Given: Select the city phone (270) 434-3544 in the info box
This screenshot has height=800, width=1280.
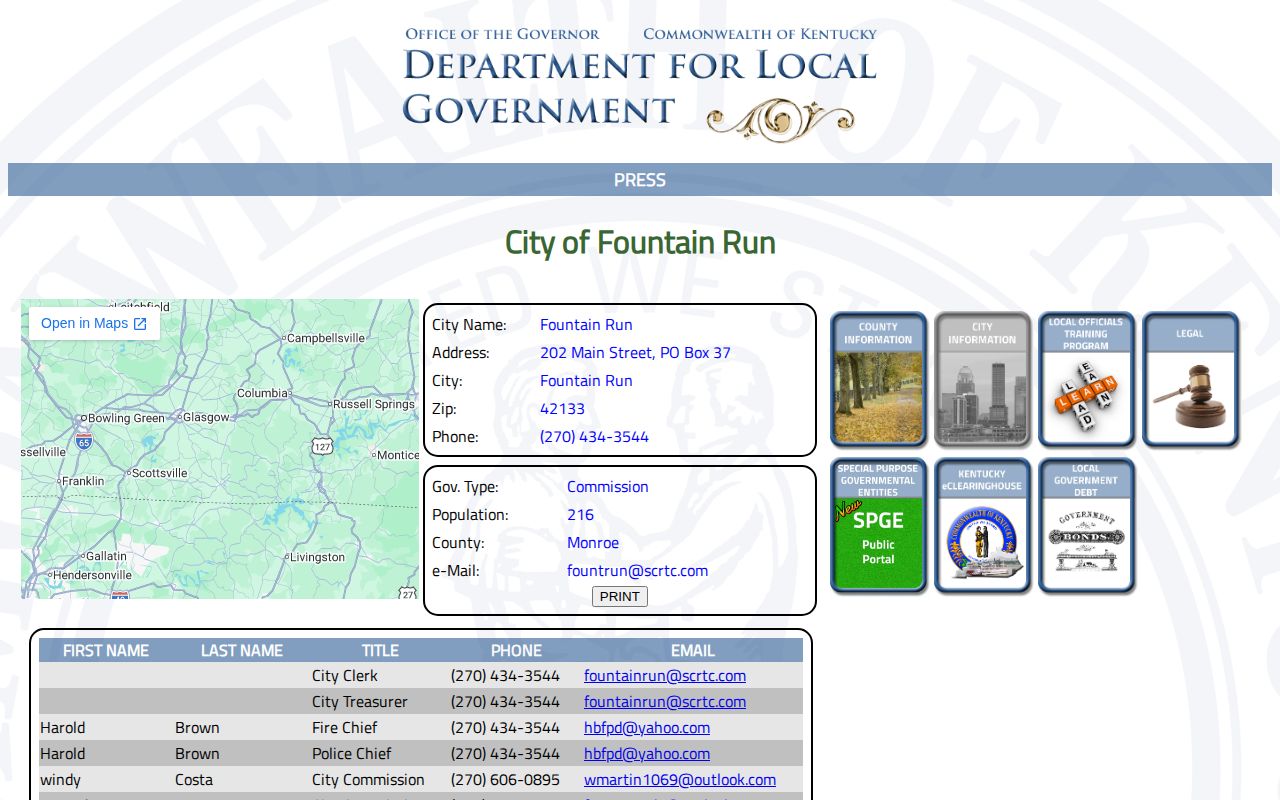Looking at the screenshot, I should pyautogui.click(x=594, y=437).
